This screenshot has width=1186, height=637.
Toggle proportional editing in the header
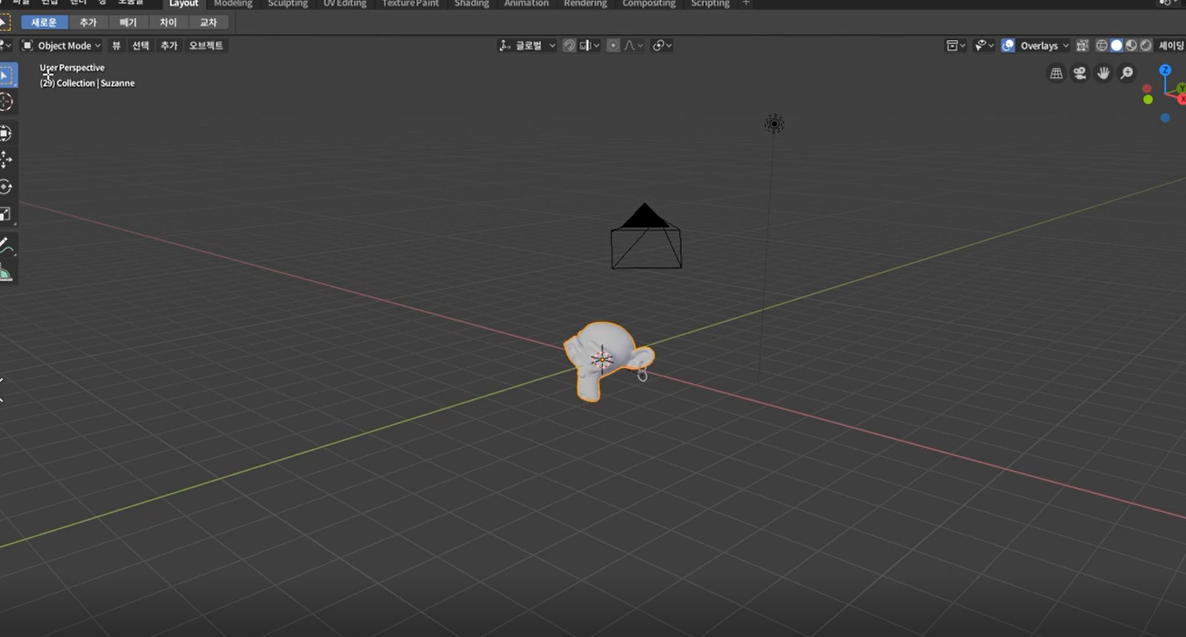pyautogui.click(x=613, y=45)
